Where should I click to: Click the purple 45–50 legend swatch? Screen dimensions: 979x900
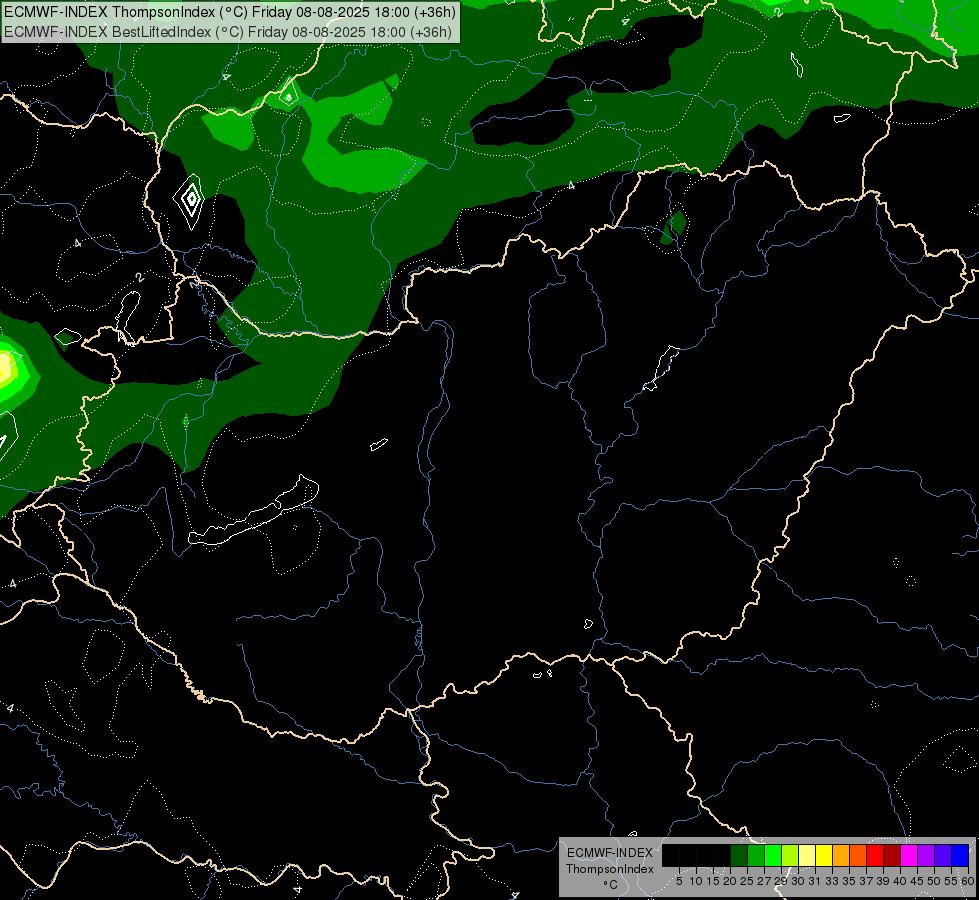(926, 855)
